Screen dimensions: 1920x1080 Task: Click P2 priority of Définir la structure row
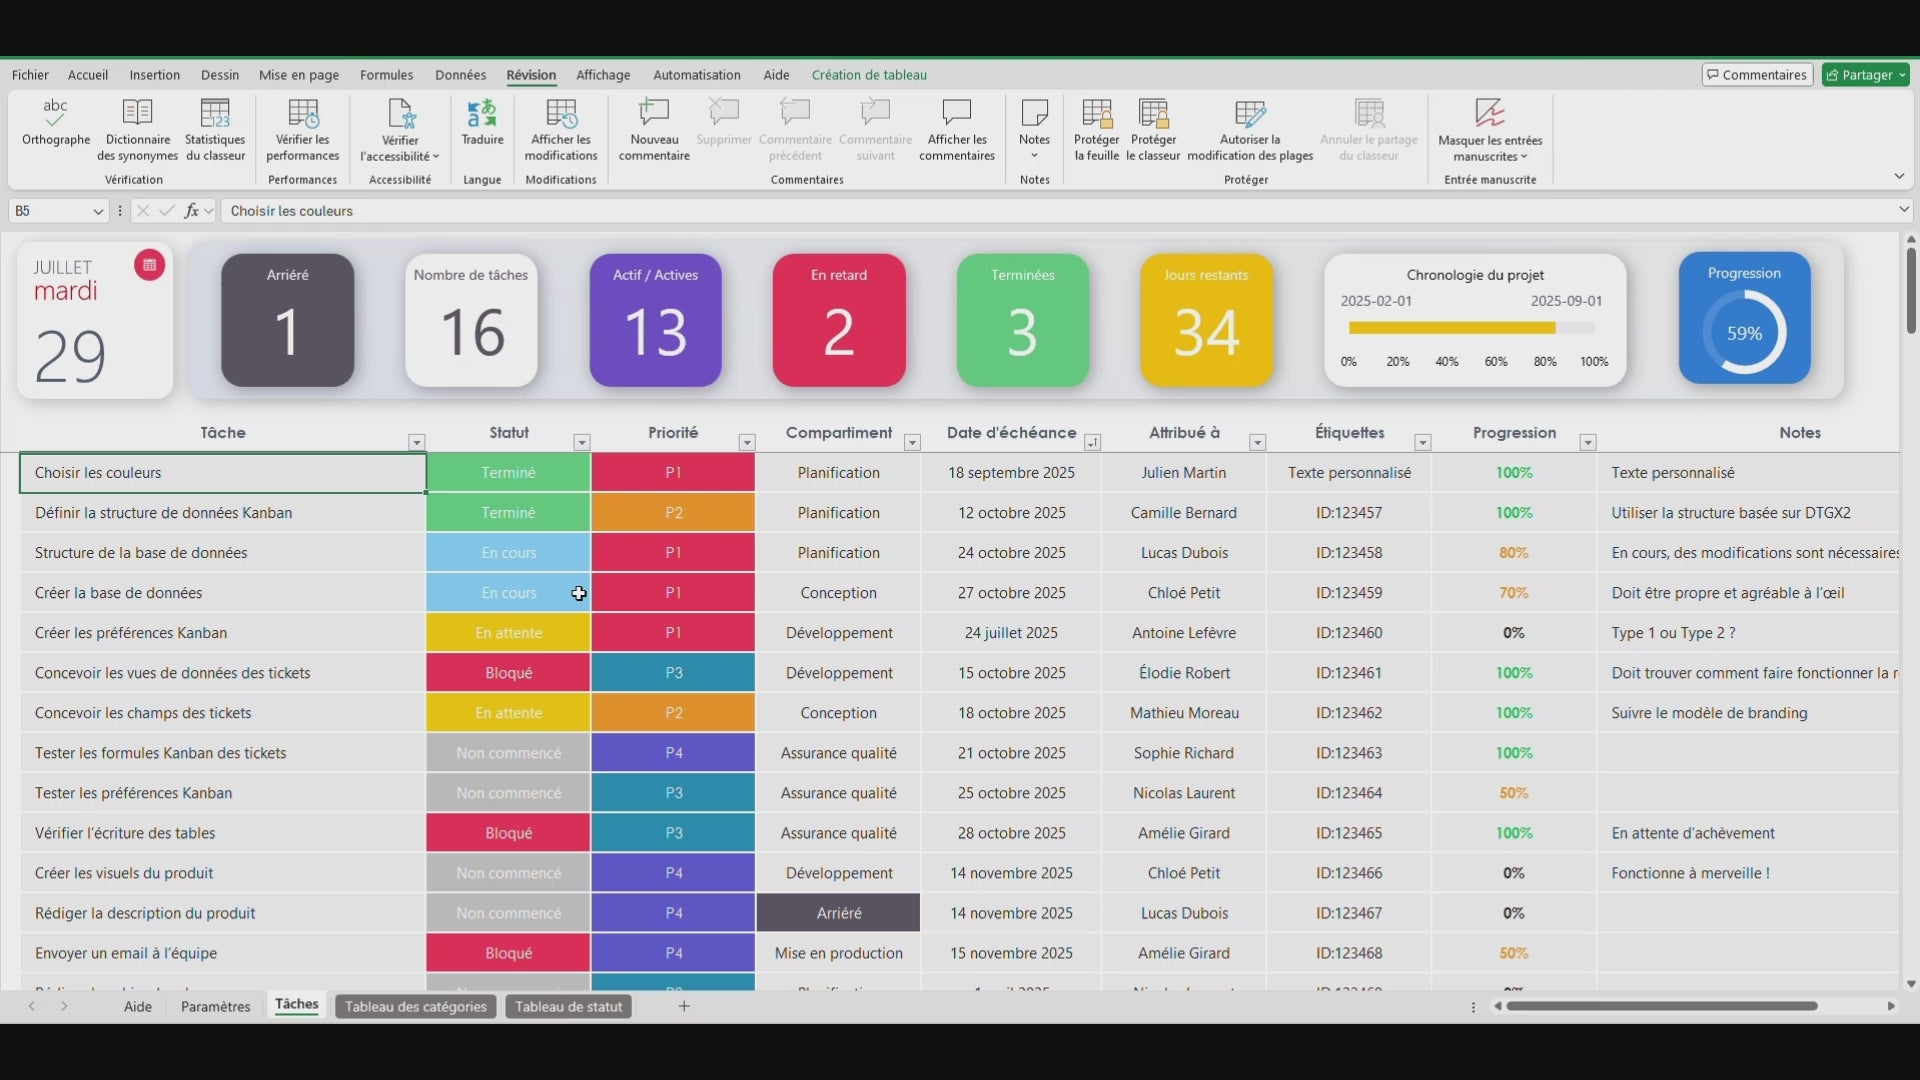pos(673,513)
